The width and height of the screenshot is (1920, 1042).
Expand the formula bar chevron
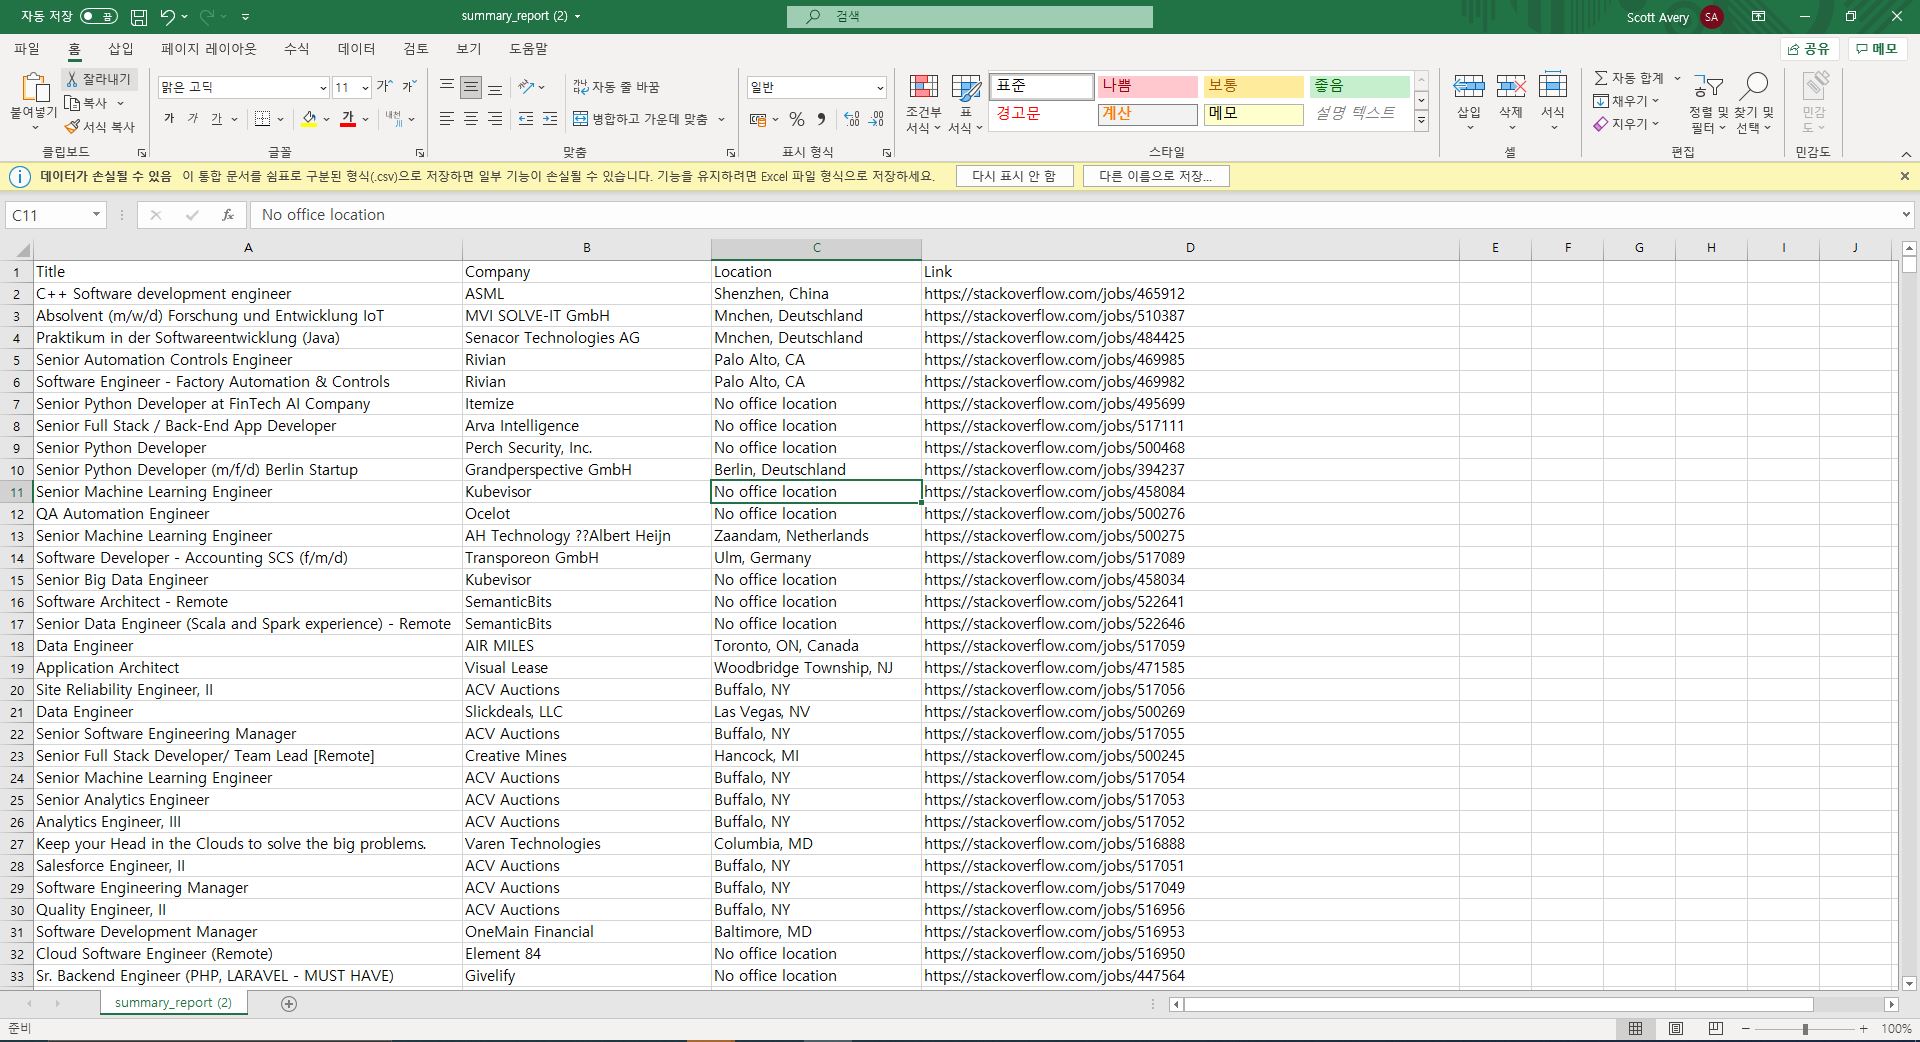(x=1905, y=215)
